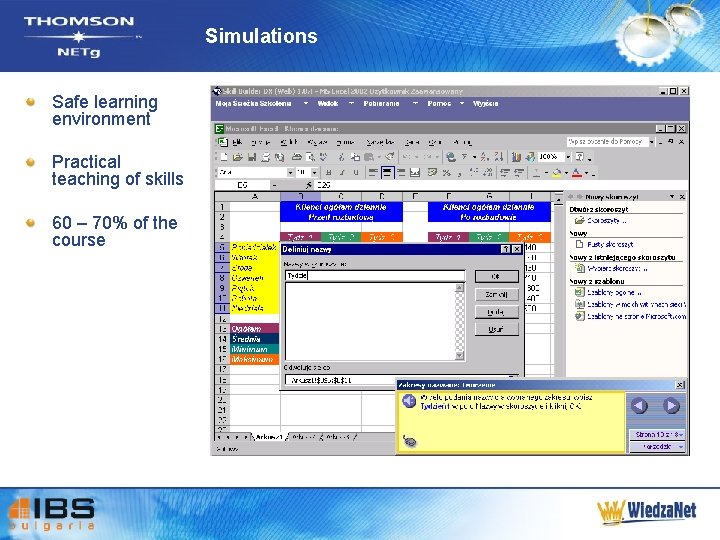
Task: Click the yellow Fill Color bucket swatch
Action: [557, 173]
